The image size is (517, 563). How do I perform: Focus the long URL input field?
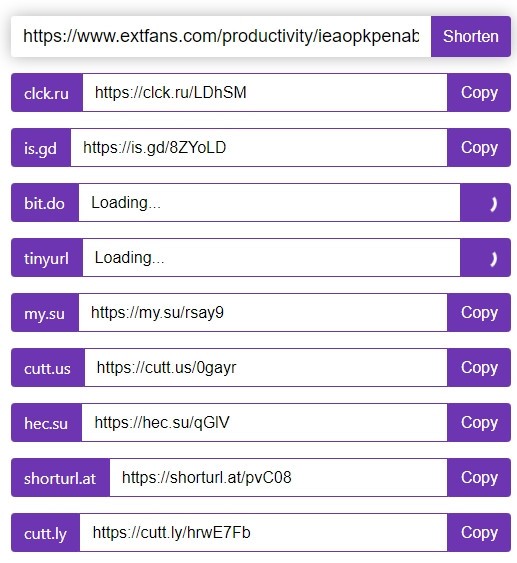click(221, 36)
